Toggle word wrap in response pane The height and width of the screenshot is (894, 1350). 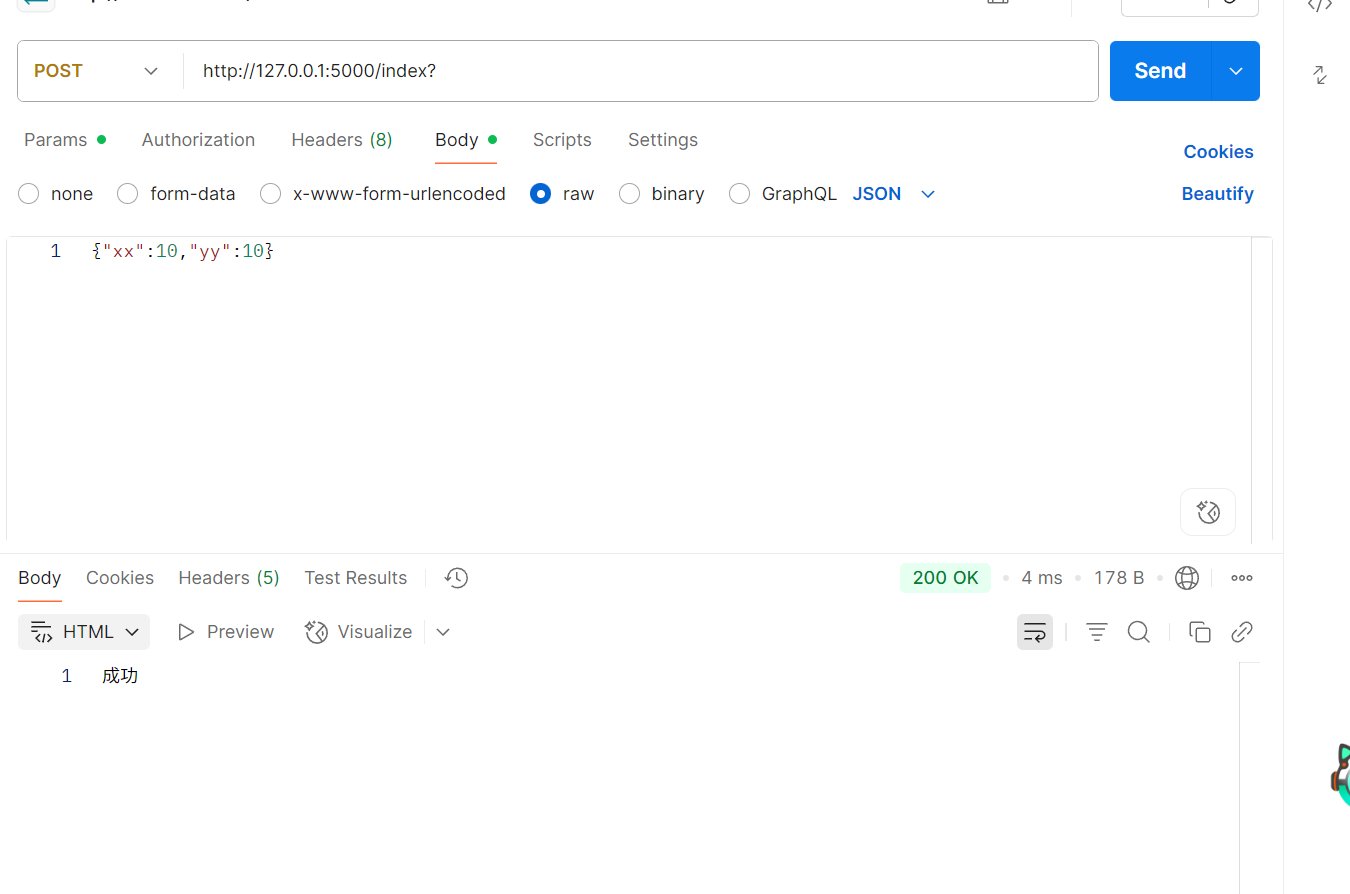click(x=1034, y=632)
